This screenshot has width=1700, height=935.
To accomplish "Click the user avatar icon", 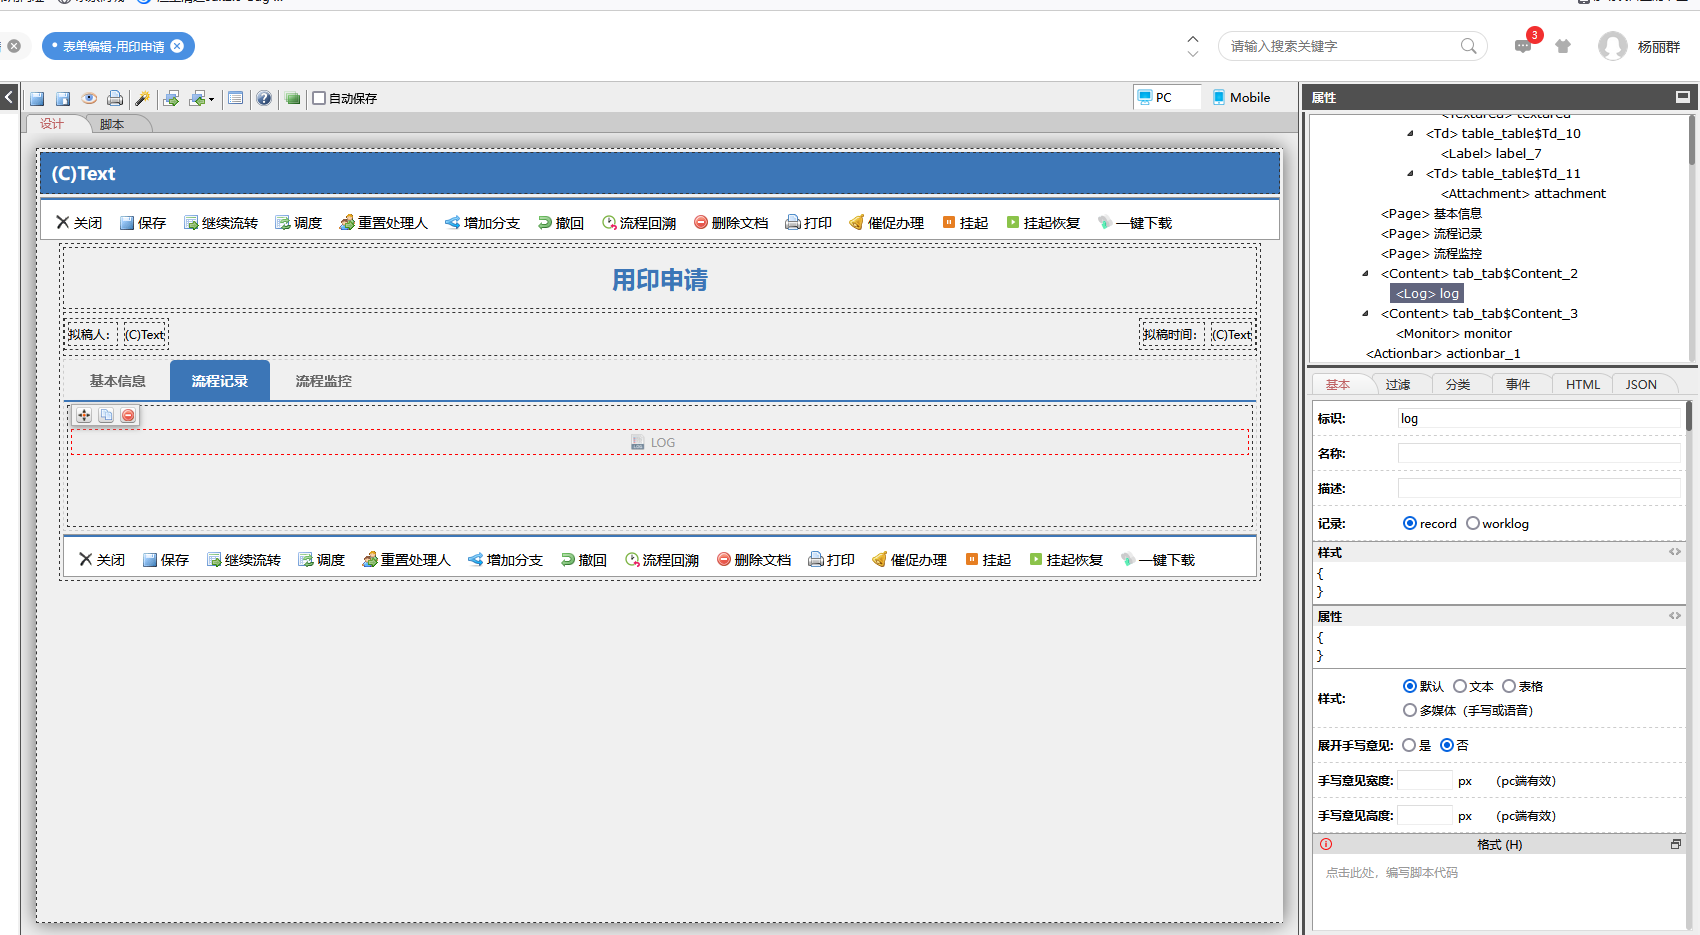I will click(x=1612, y=46).
